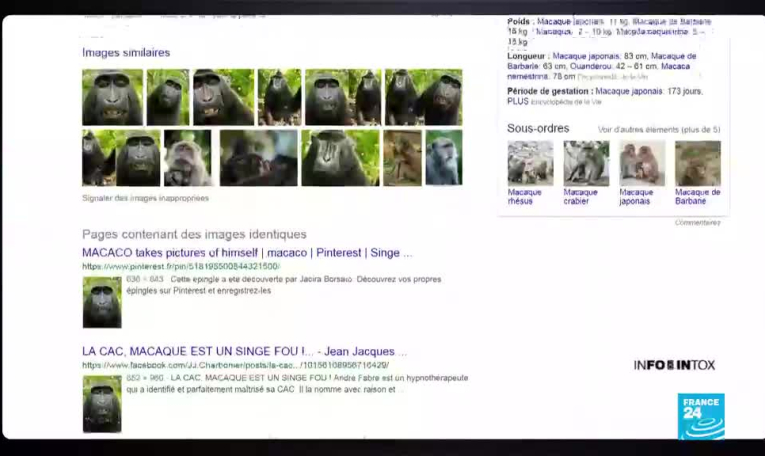Select the Macaque de Barbarie picture
Viewport: 765px width, 456px height.
click(x=697, y=163)
